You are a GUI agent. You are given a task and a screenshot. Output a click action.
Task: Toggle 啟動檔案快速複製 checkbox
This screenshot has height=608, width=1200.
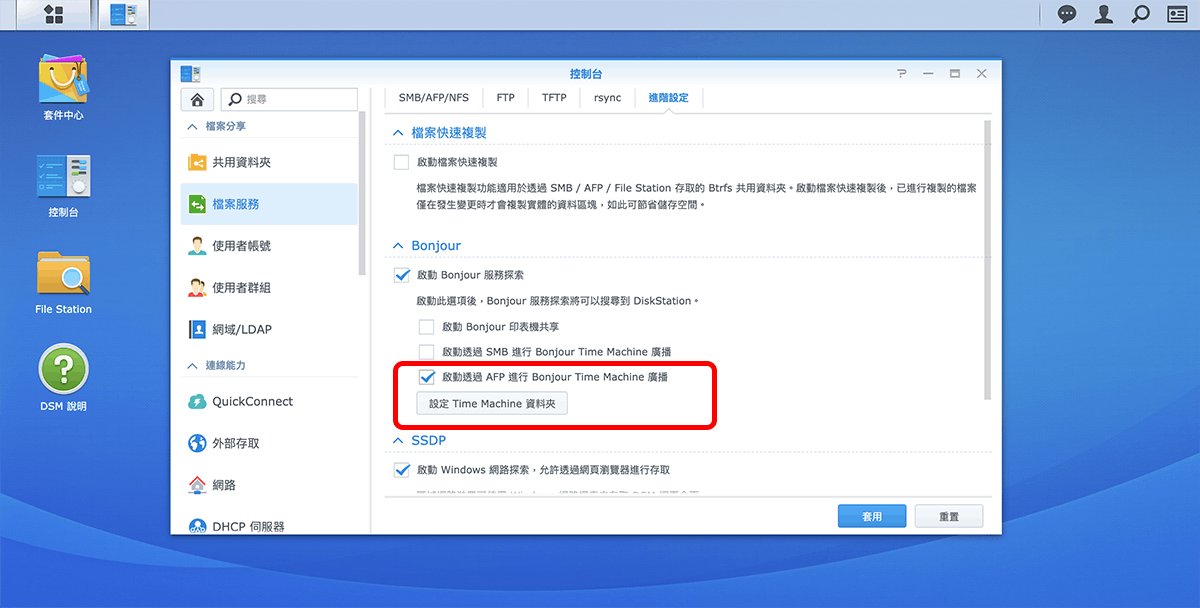point(401,162)
